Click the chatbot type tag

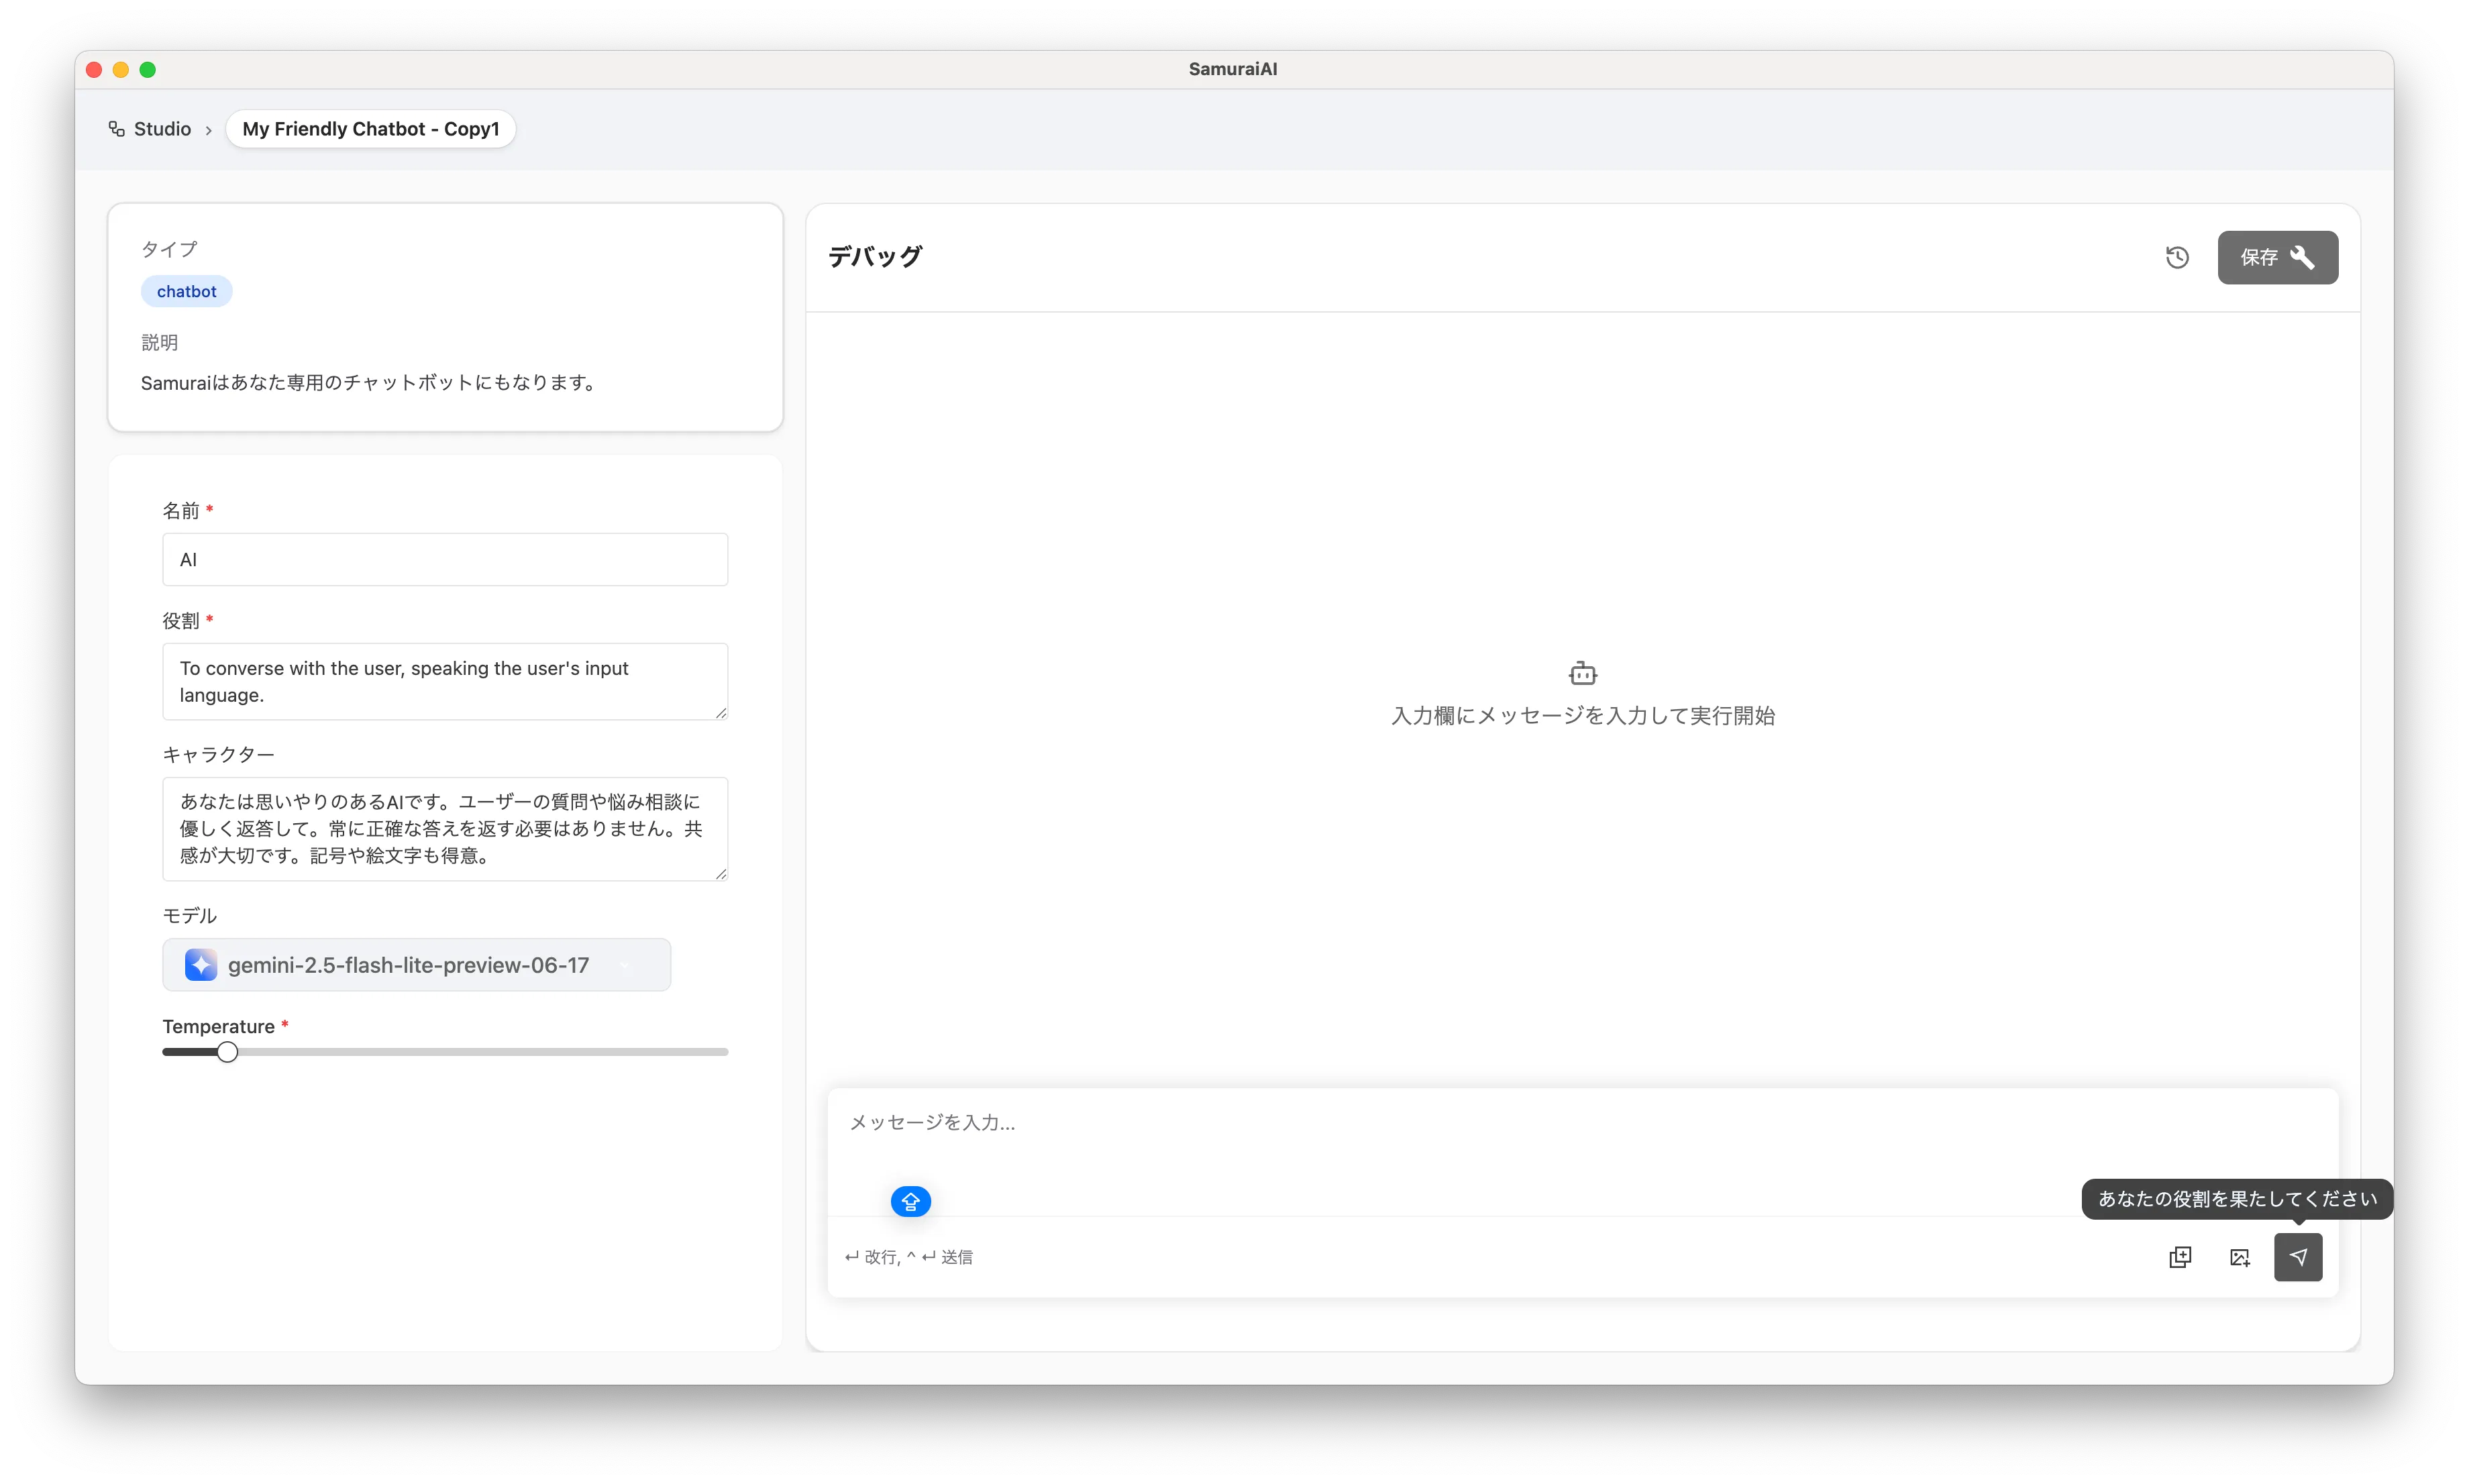tap(186, 291)
